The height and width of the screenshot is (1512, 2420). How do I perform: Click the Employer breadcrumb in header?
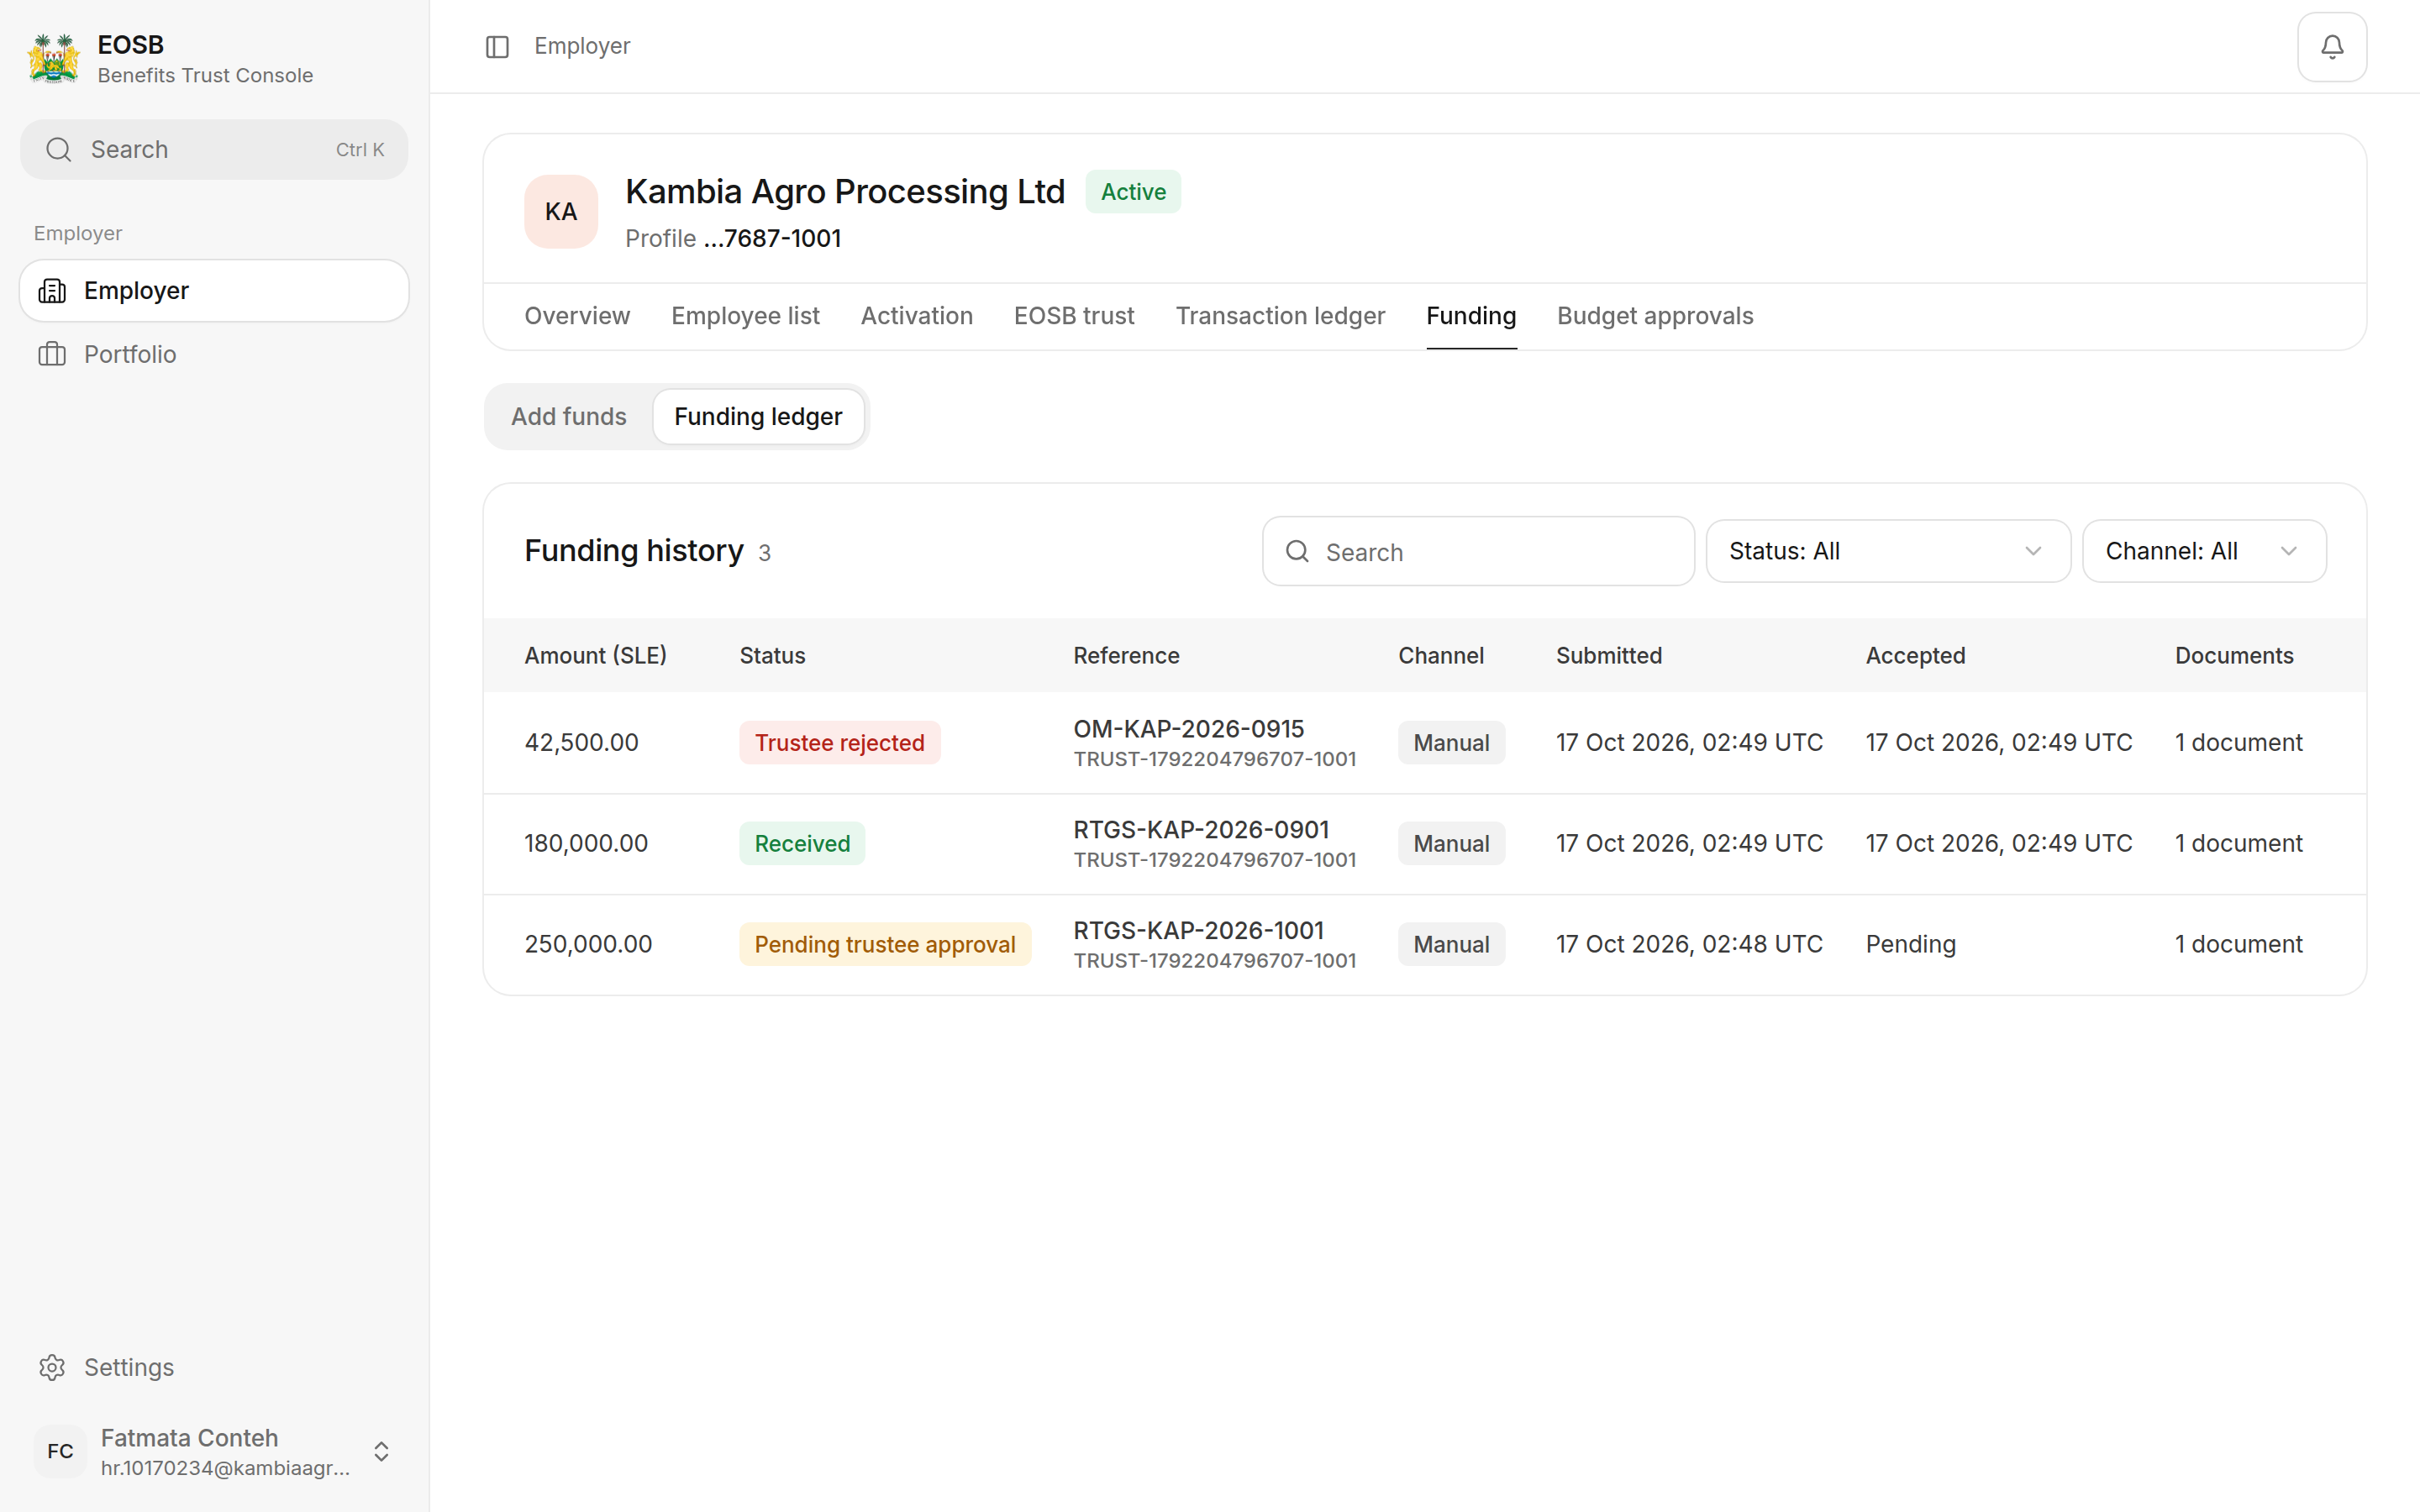pos(582,47)
